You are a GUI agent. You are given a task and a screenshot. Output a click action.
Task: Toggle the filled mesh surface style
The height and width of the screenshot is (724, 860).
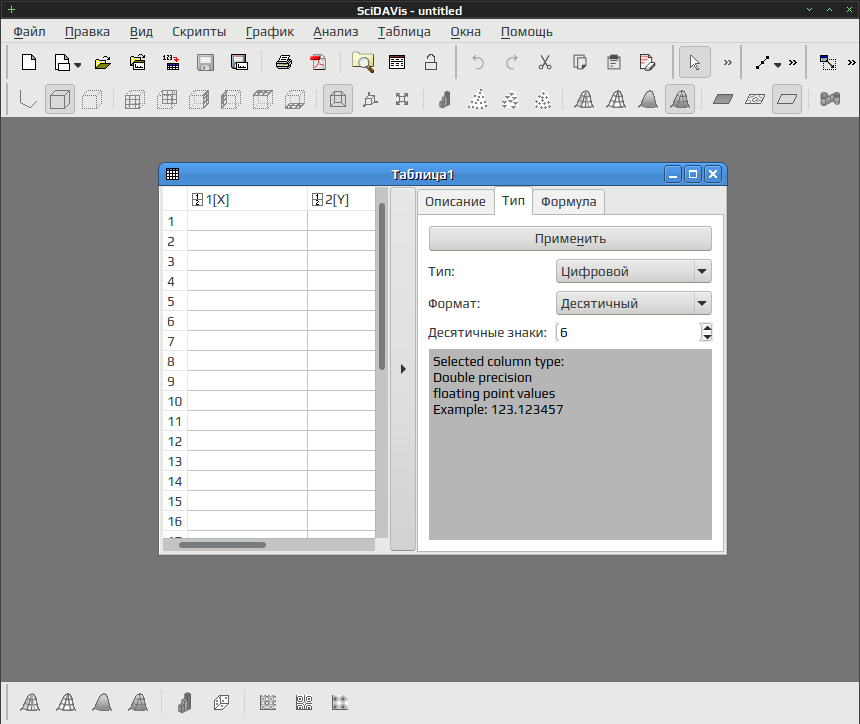(680, 99)
